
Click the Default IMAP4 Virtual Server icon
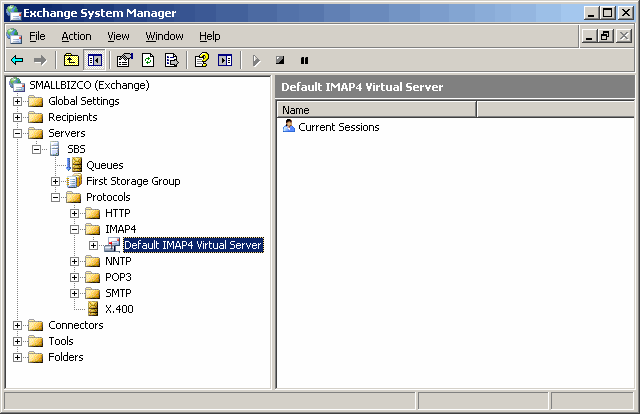coord(112,245)
